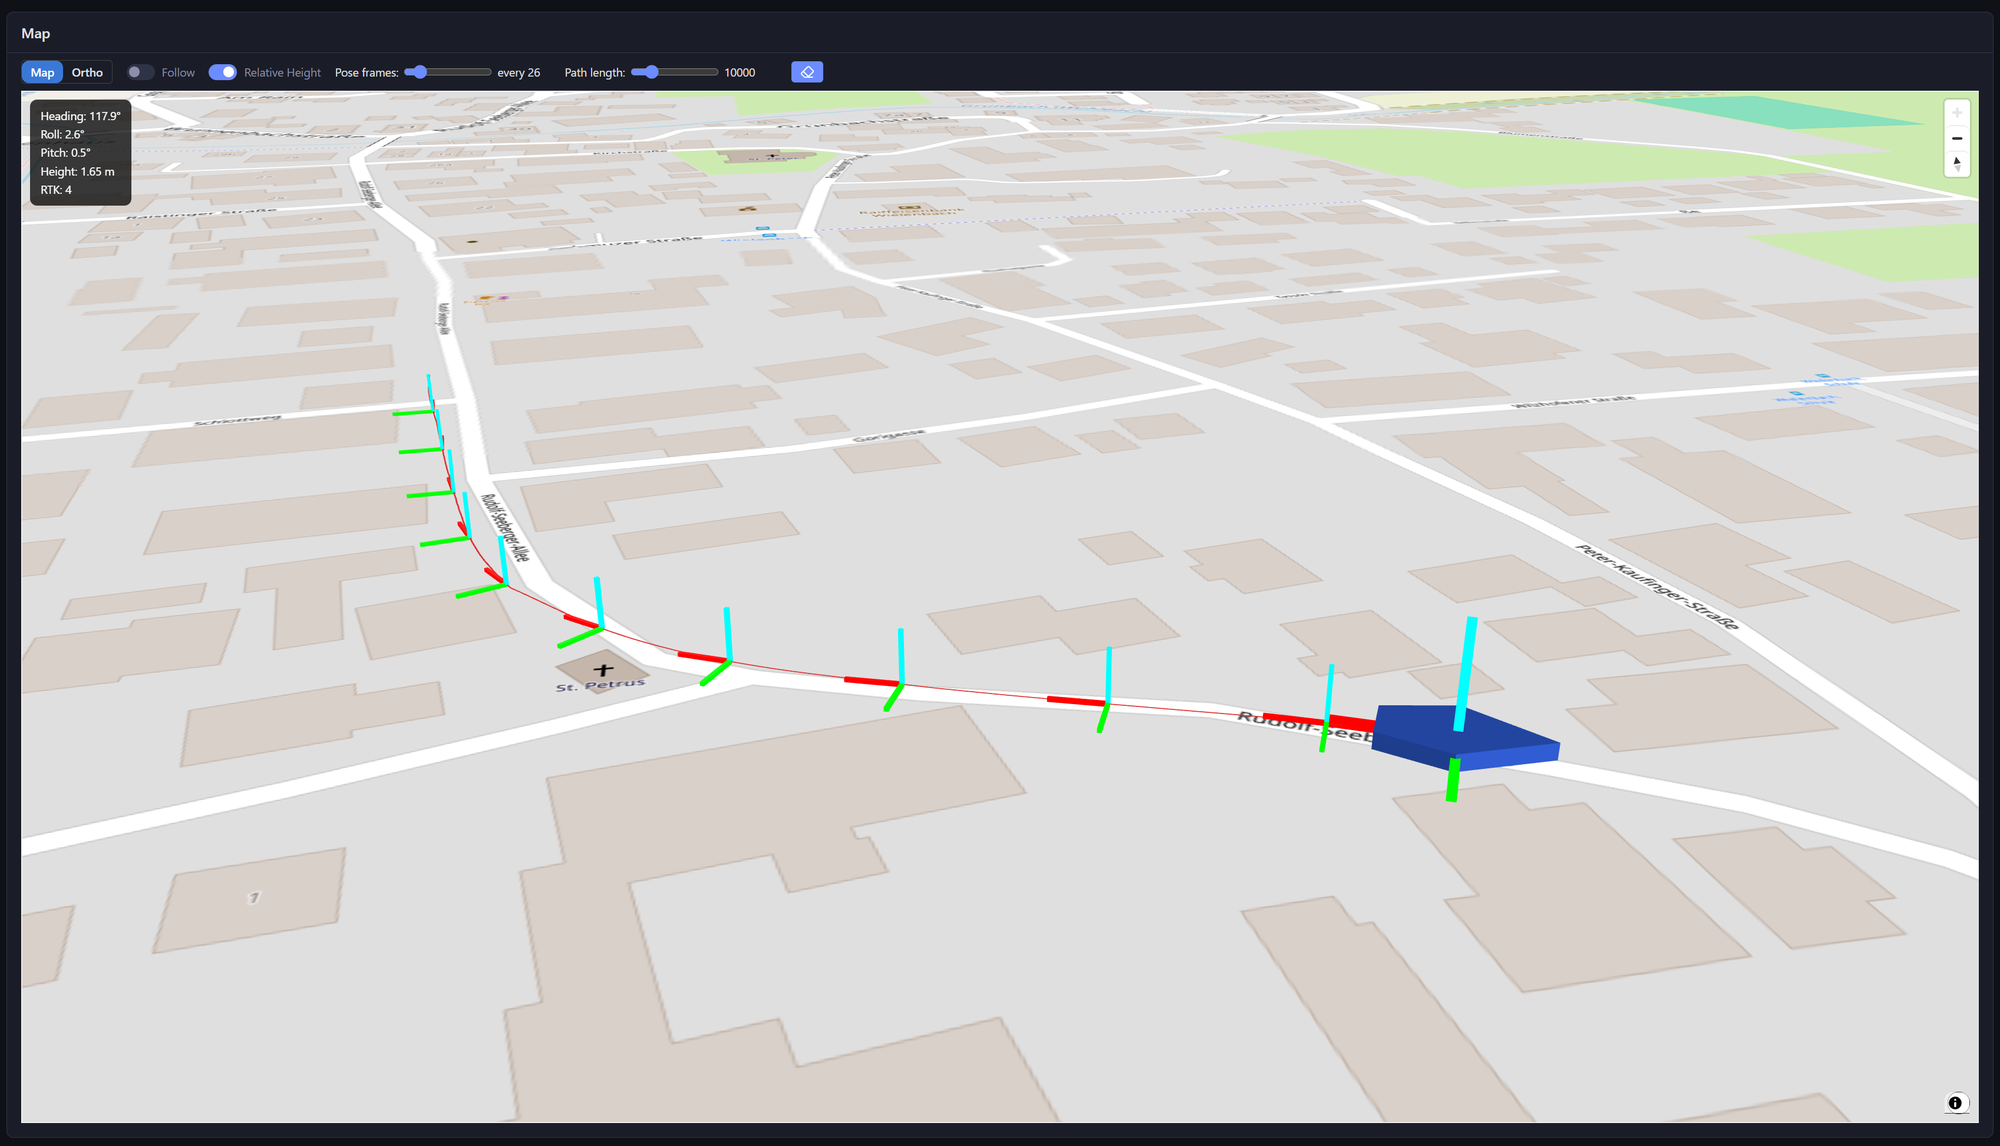This screenshot has width=2000, height=1146.
Task: Zoom in on the map
Action: point(1957,113)
